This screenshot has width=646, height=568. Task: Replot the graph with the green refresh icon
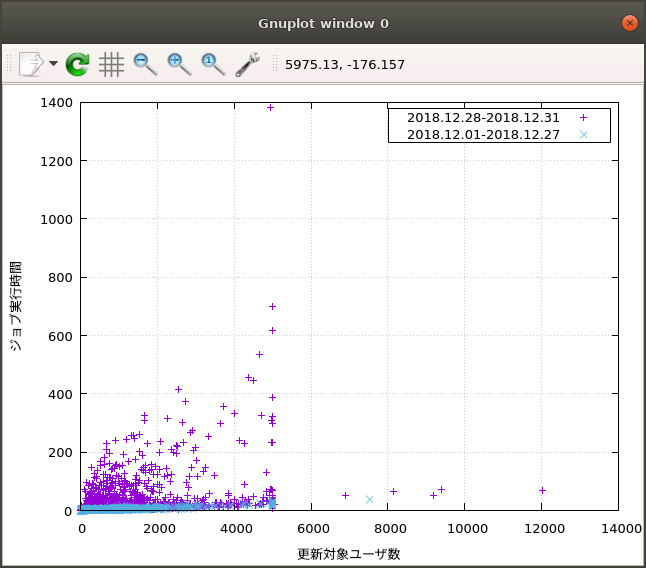pos(78,65)
